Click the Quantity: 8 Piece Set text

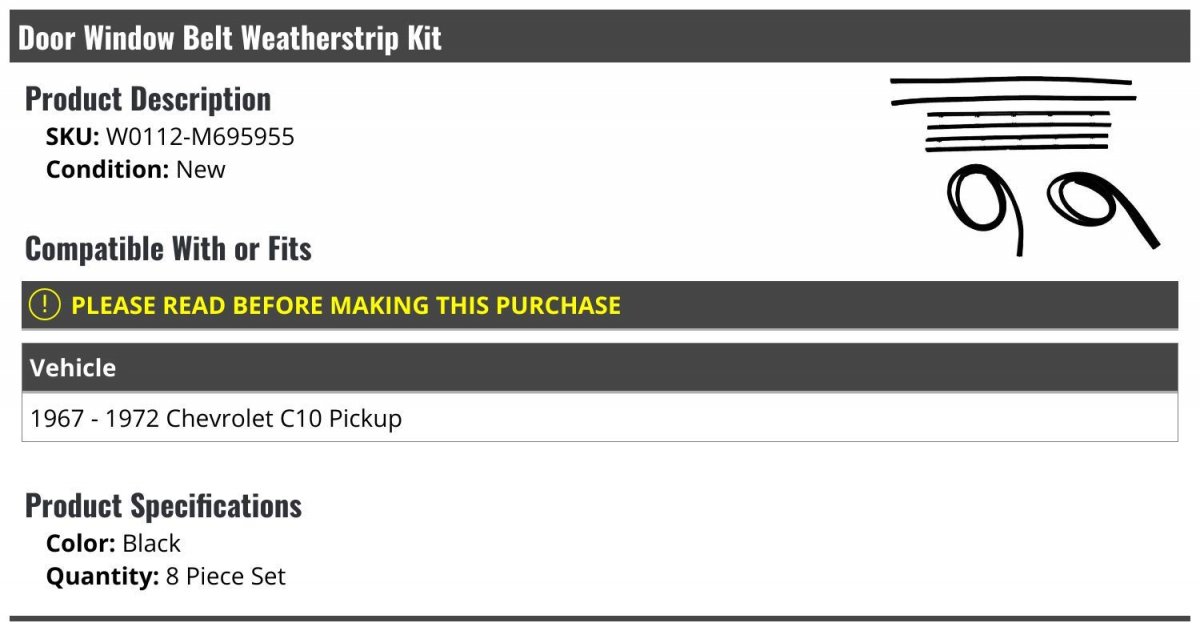click(166, 577)
